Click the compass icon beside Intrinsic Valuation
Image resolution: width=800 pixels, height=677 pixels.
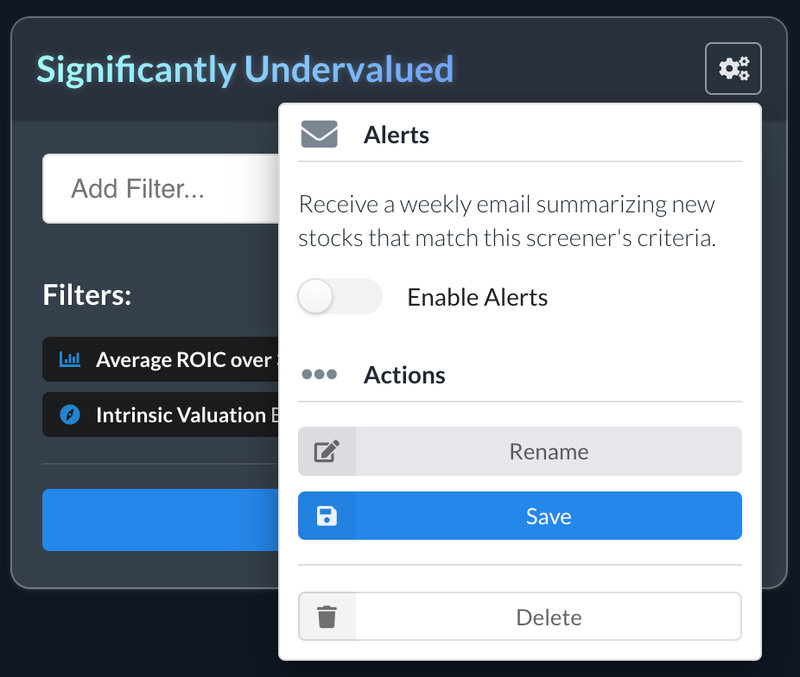pyautogui.click(x=70, y=414)
